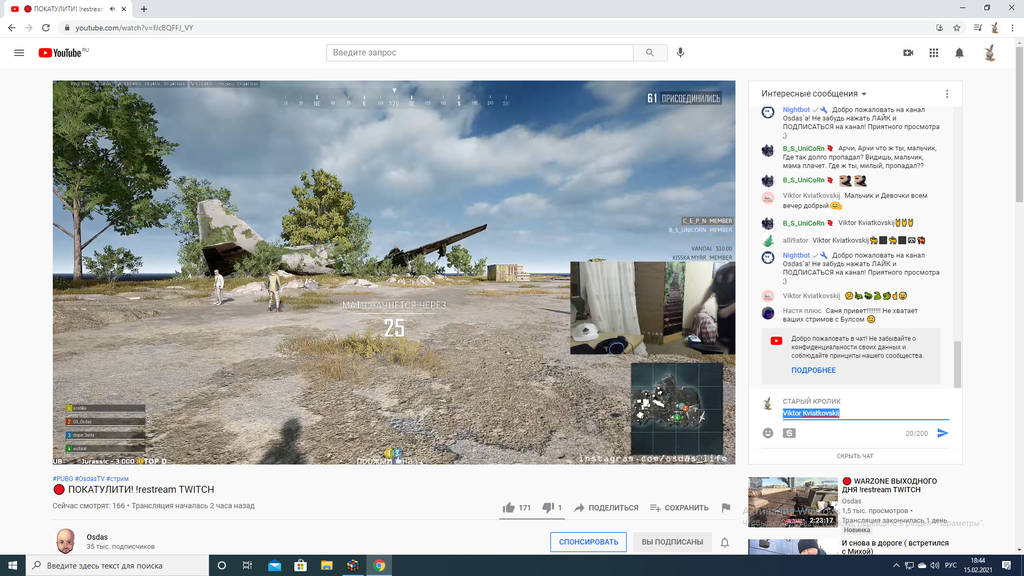Open emoji picker in chat input

coord(768,433)
